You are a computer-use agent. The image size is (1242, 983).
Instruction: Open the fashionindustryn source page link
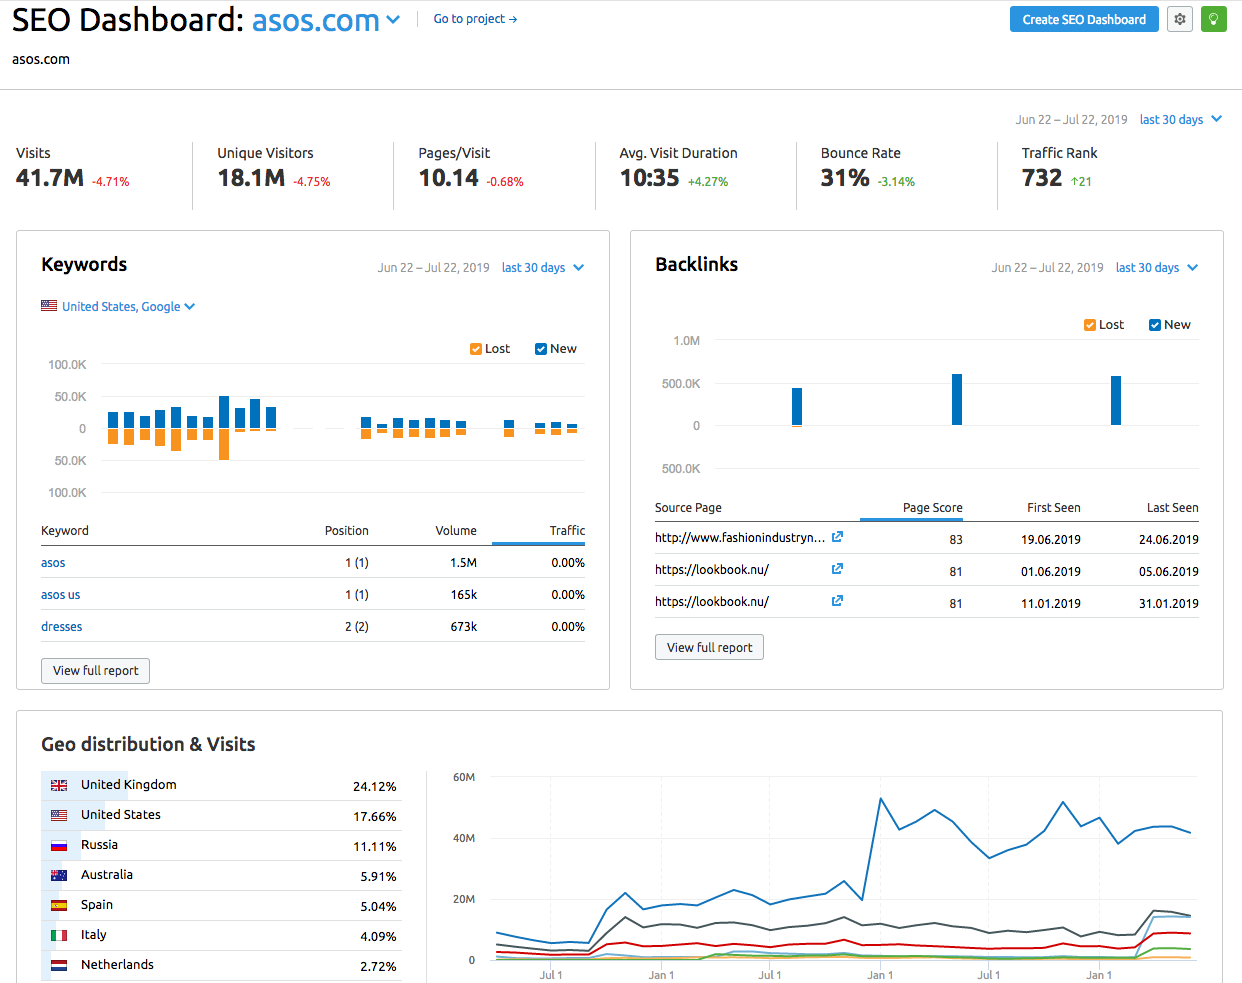[x=740, y=538]
